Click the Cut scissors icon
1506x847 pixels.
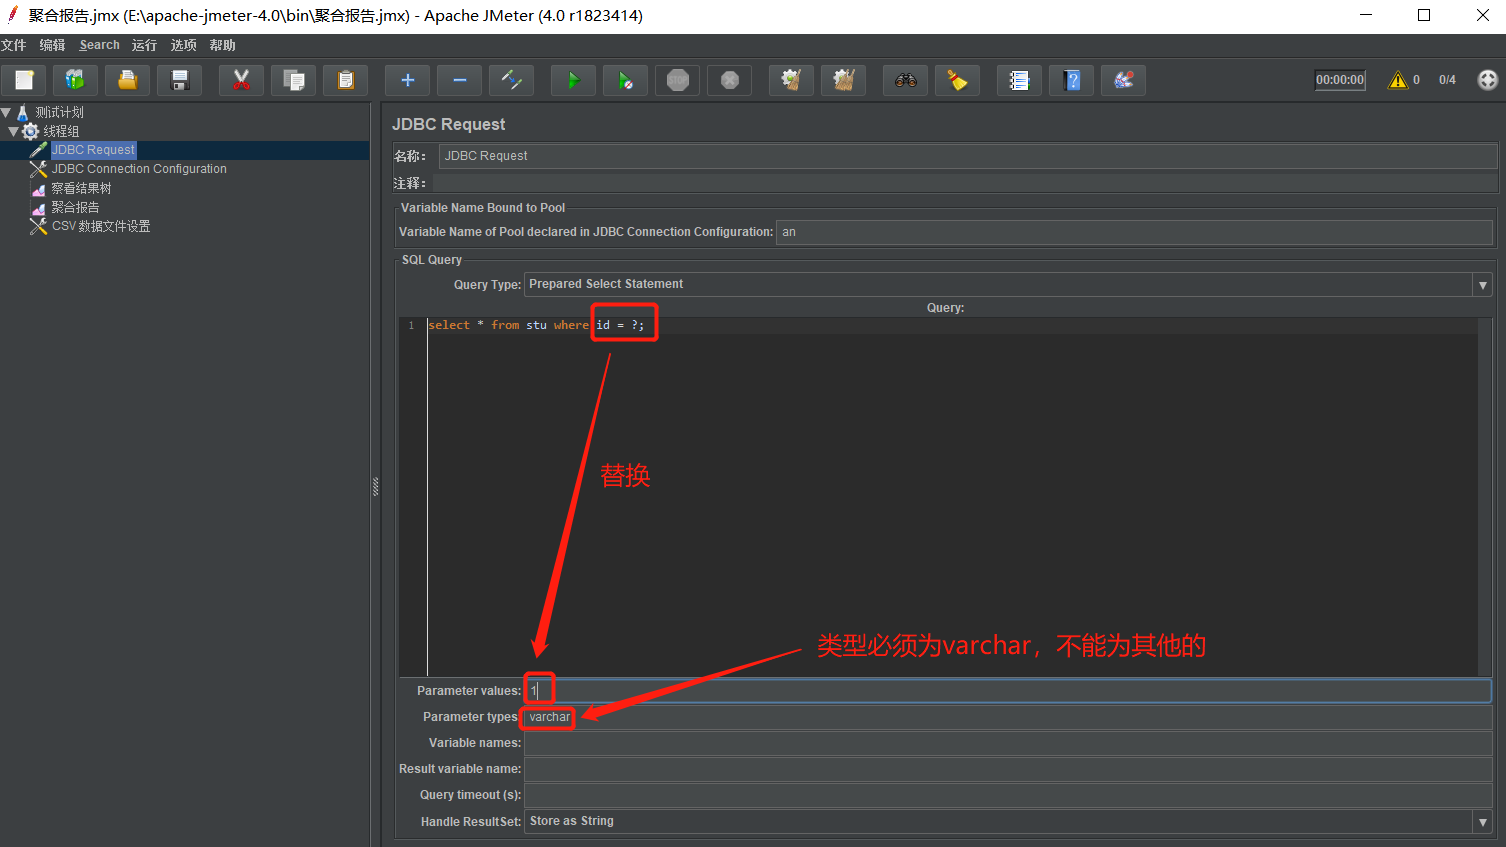pyautogui.click(x=241, y=80)
